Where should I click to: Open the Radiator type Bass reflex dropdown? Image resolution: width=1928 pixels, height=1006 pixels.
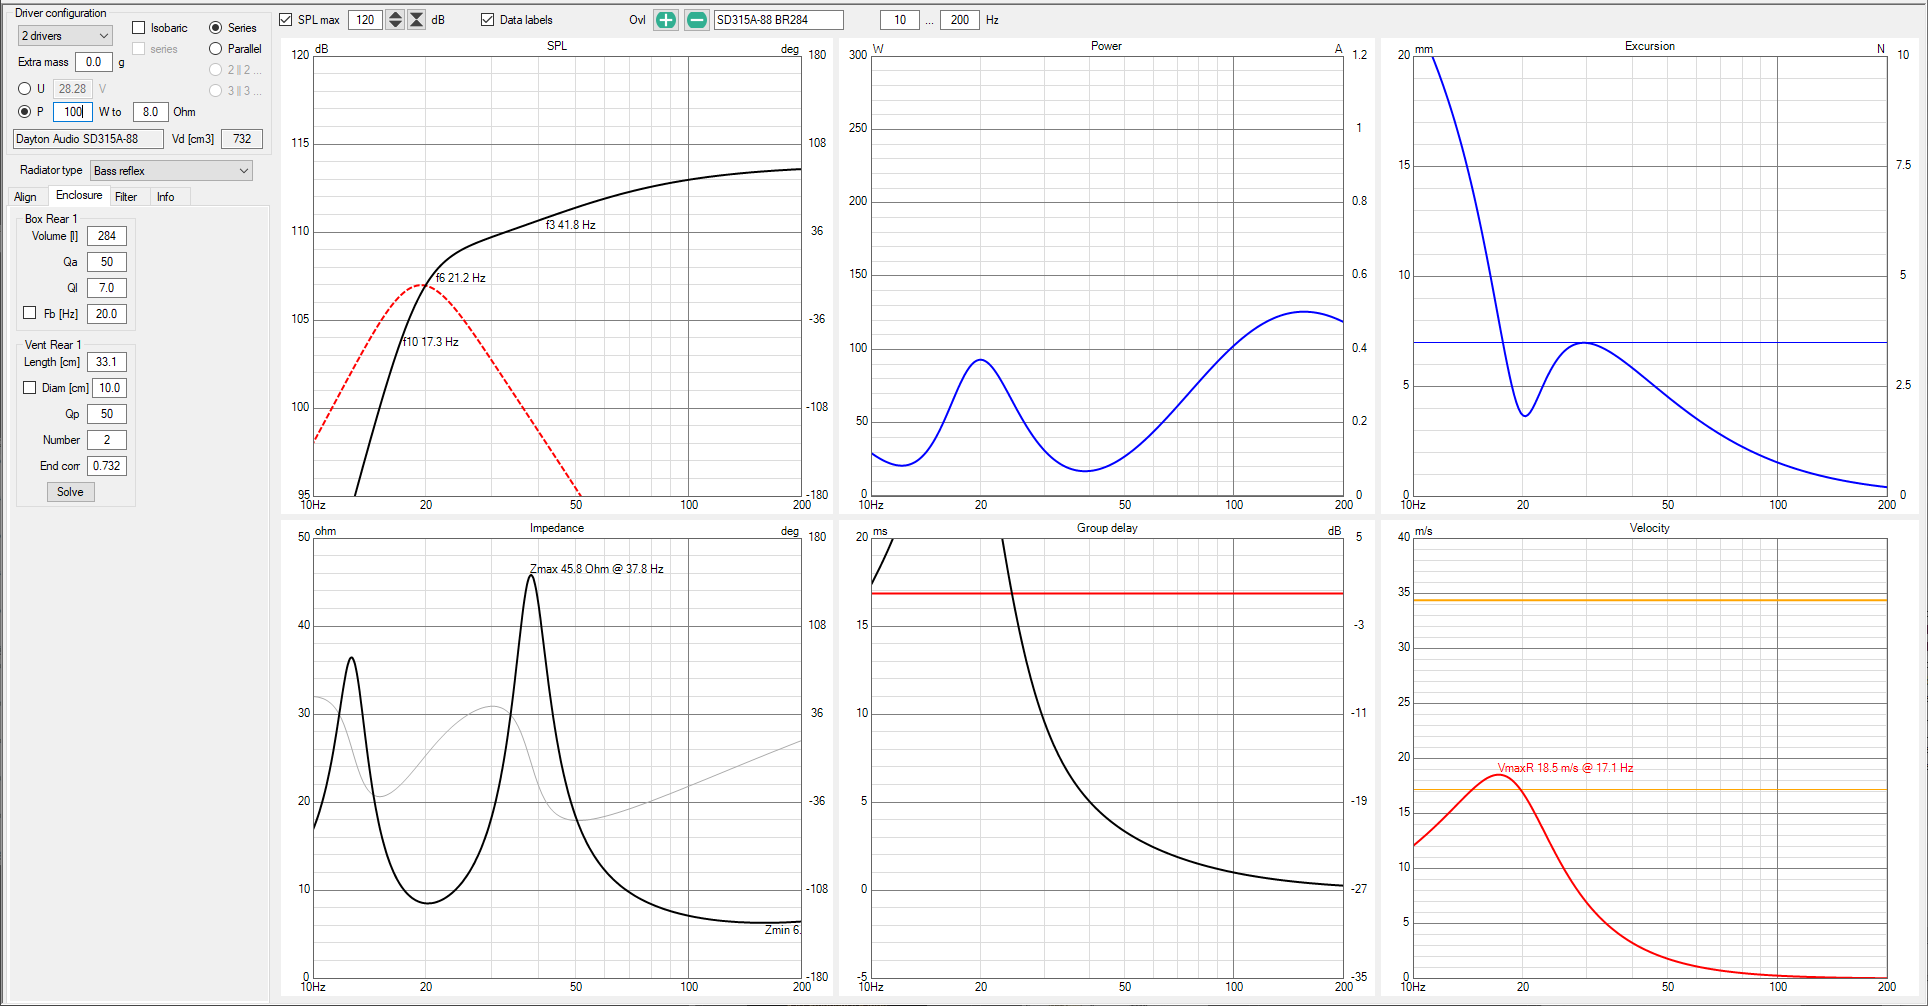pos(171,171)
